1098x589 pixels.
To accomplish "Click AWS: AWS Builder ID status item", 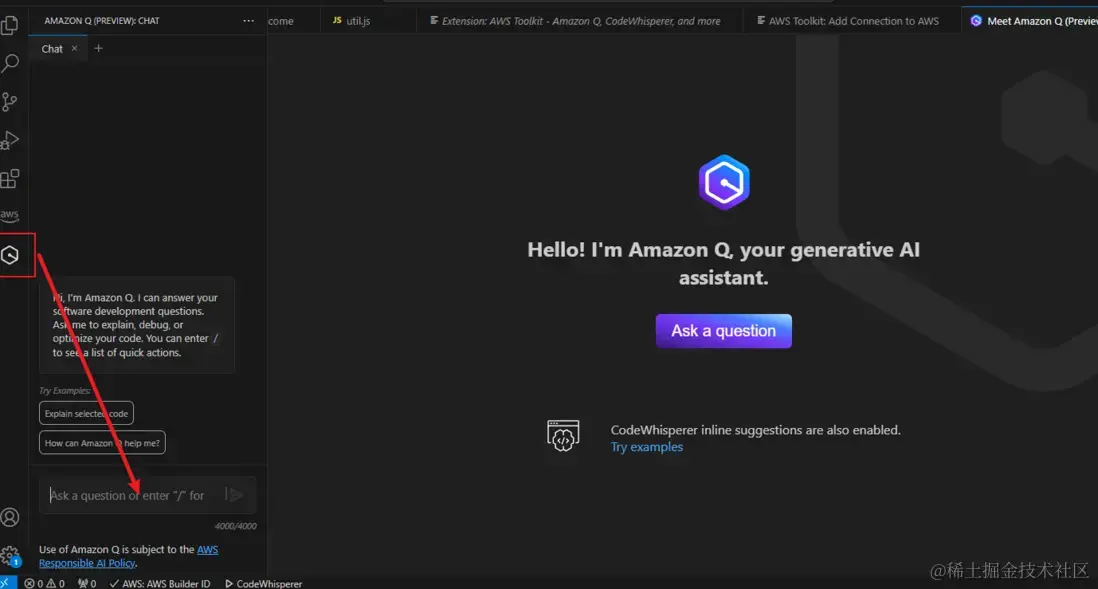I will 160,583.
